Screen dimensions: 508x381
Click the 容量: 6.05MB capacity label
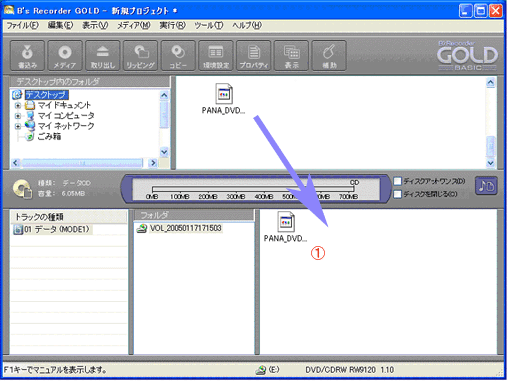(x=61, y=194)
